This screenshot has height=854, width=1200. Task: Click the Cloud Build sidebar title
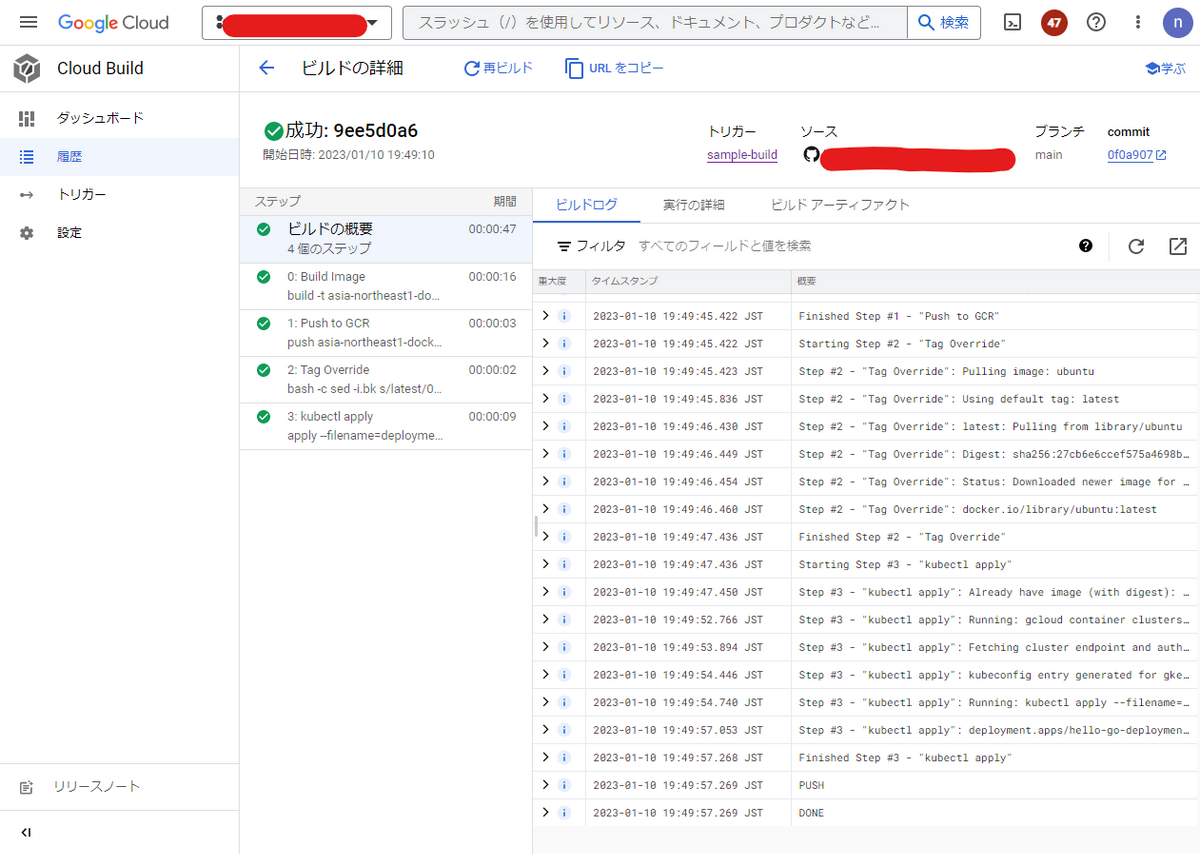pyautogui.click(x=100, y=68)
